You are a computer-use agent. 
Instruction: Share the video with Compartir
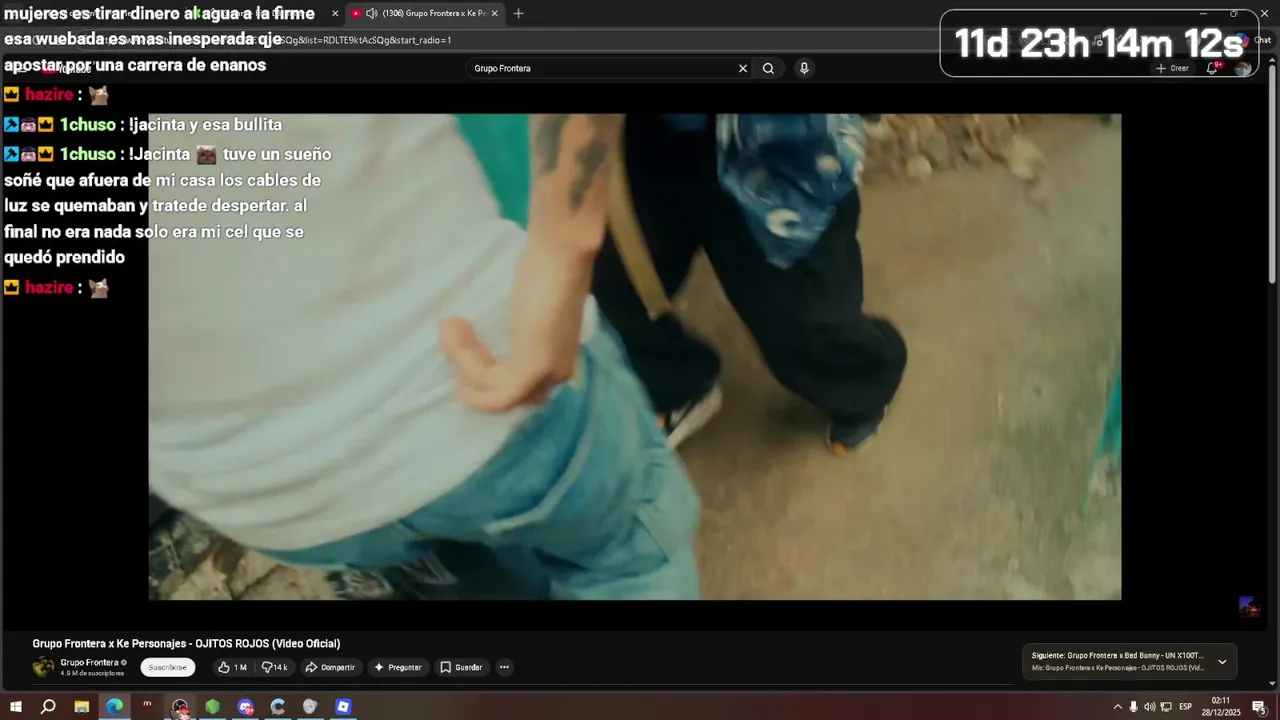click(x=330, y=667)
